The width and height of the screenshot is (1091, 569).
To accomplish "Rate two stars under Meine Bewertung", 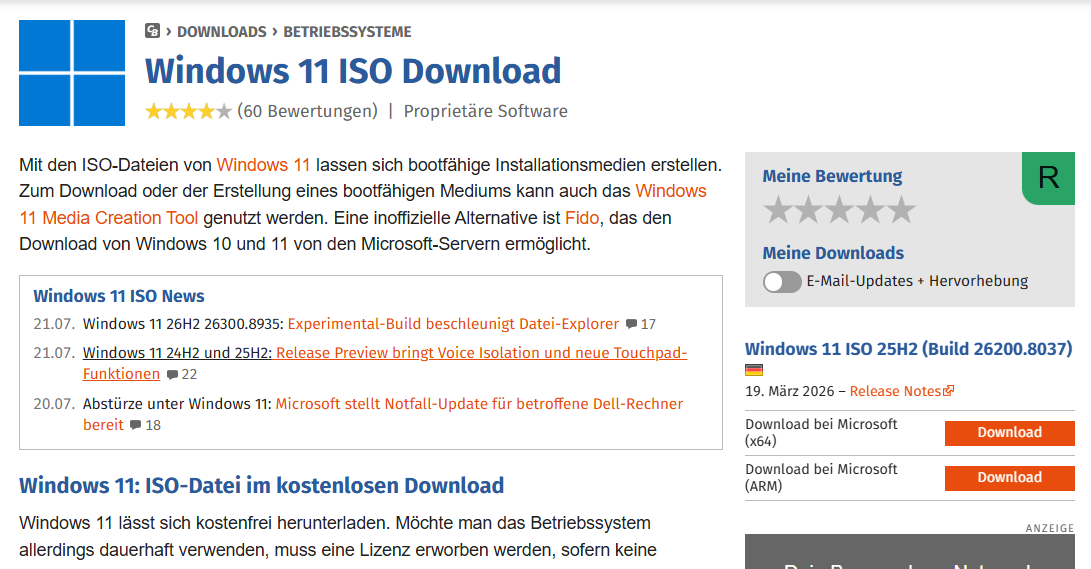I will 809,209.
